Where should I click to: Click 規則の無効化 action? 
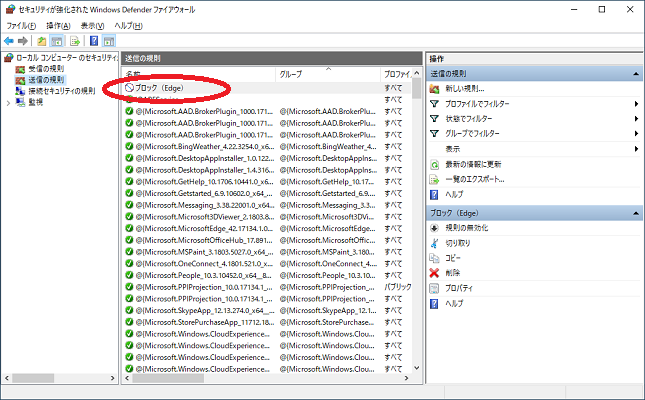coord(466,228)
